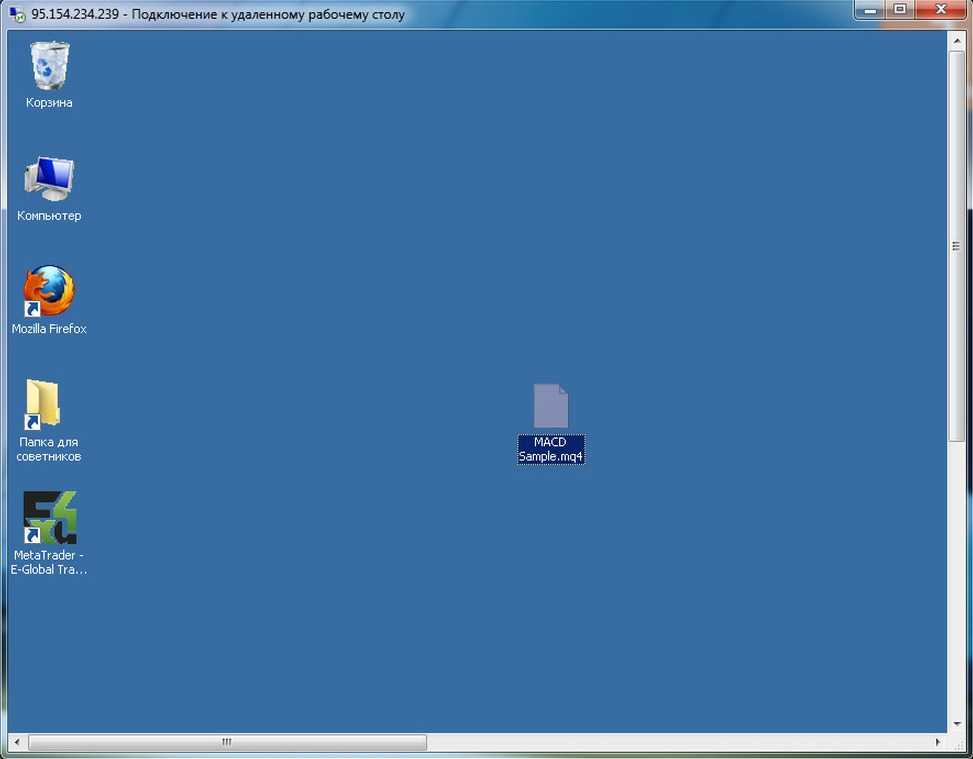
Task: Click the horizontal scrollbar track right of thumb
Action: [680, 743]
